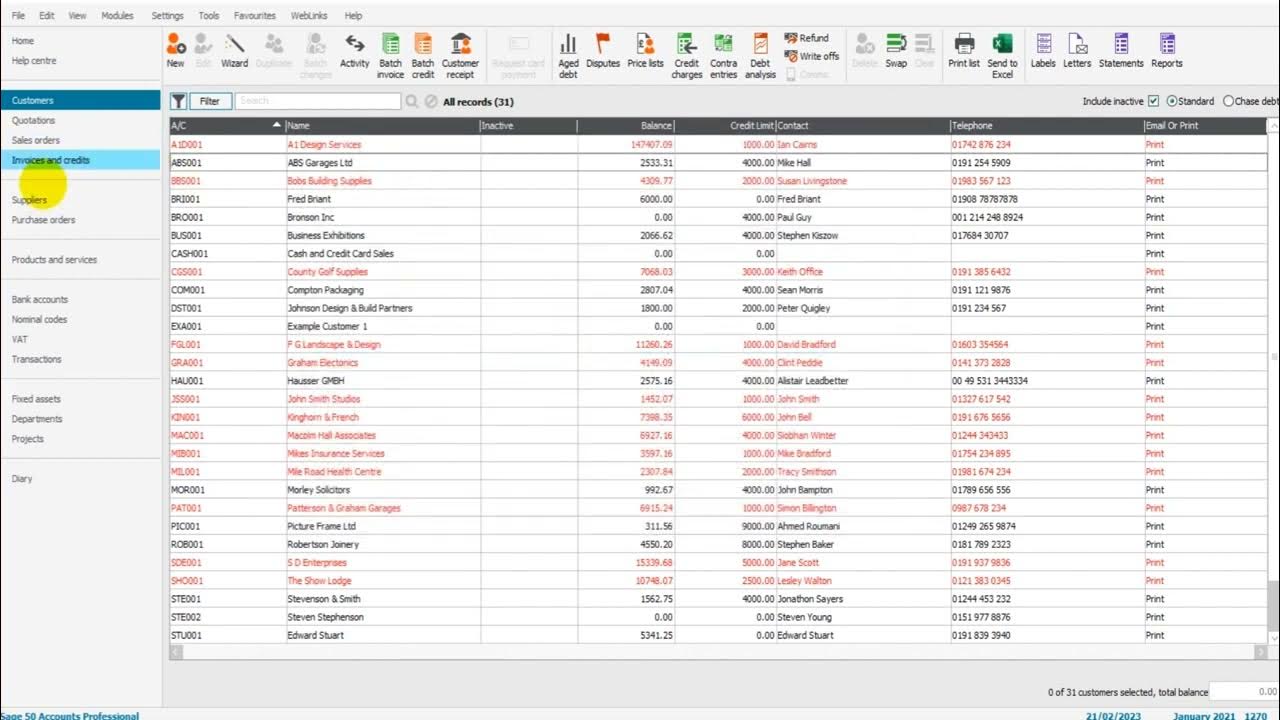Image resolution: width=1280 pixels, height=720 pixels.
Task: Open Debt analysis
Action: click(760, 56)
